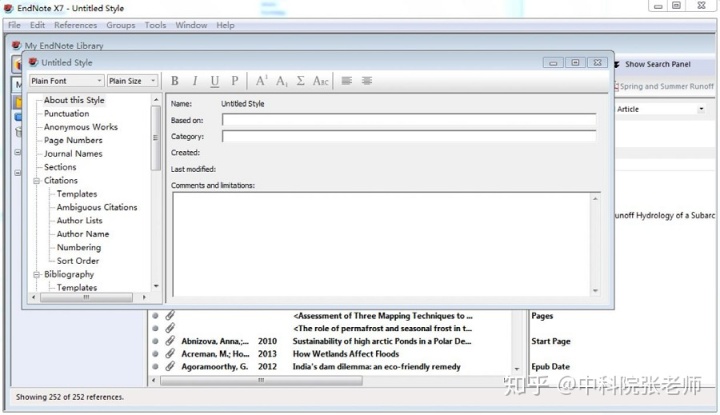Click comments box scroll down arrow

596,291
